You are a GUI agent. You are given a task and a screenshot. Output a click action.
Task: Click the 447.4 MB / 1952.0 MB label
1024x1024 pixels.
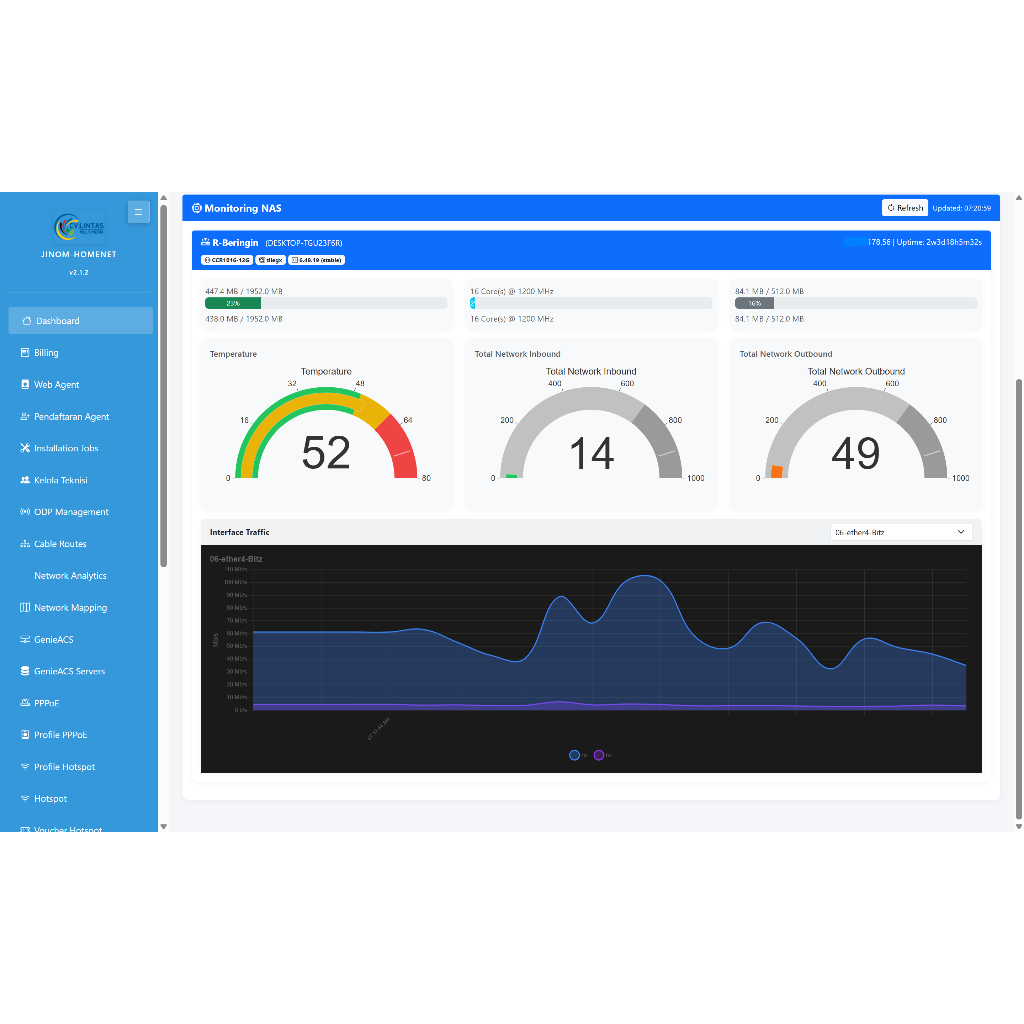[x=244, y=291]
